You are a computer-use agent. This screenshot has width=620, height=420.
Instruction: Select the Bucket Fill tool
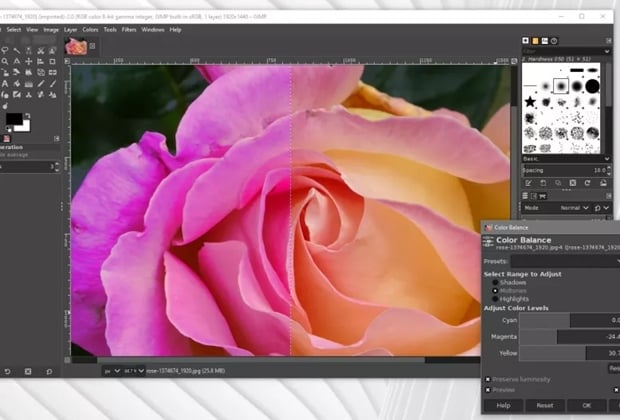[x=17, y=84]
